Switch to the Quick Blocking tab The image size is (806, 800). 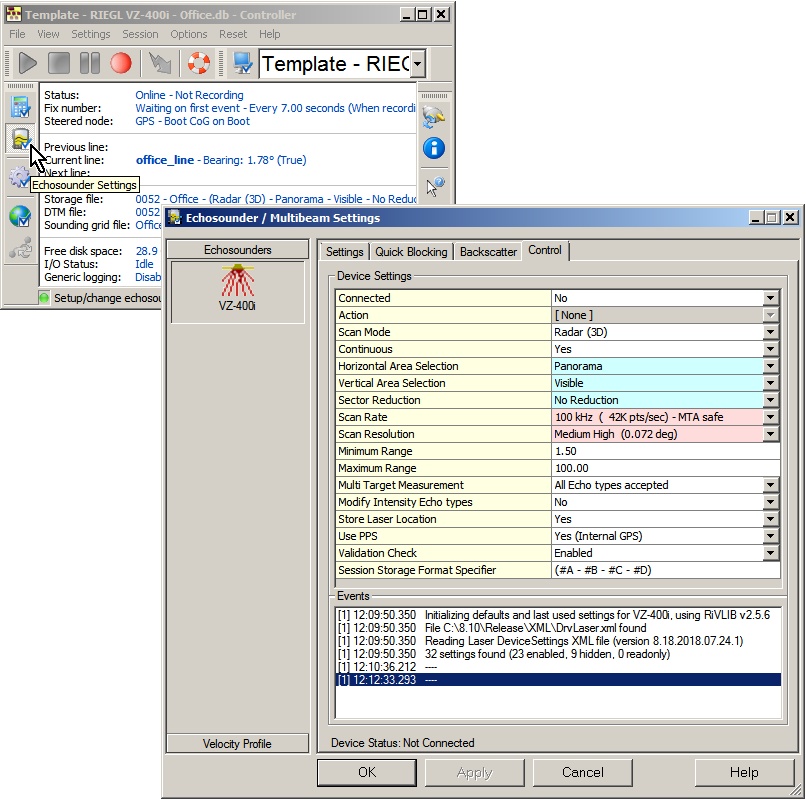click(411, 252)
